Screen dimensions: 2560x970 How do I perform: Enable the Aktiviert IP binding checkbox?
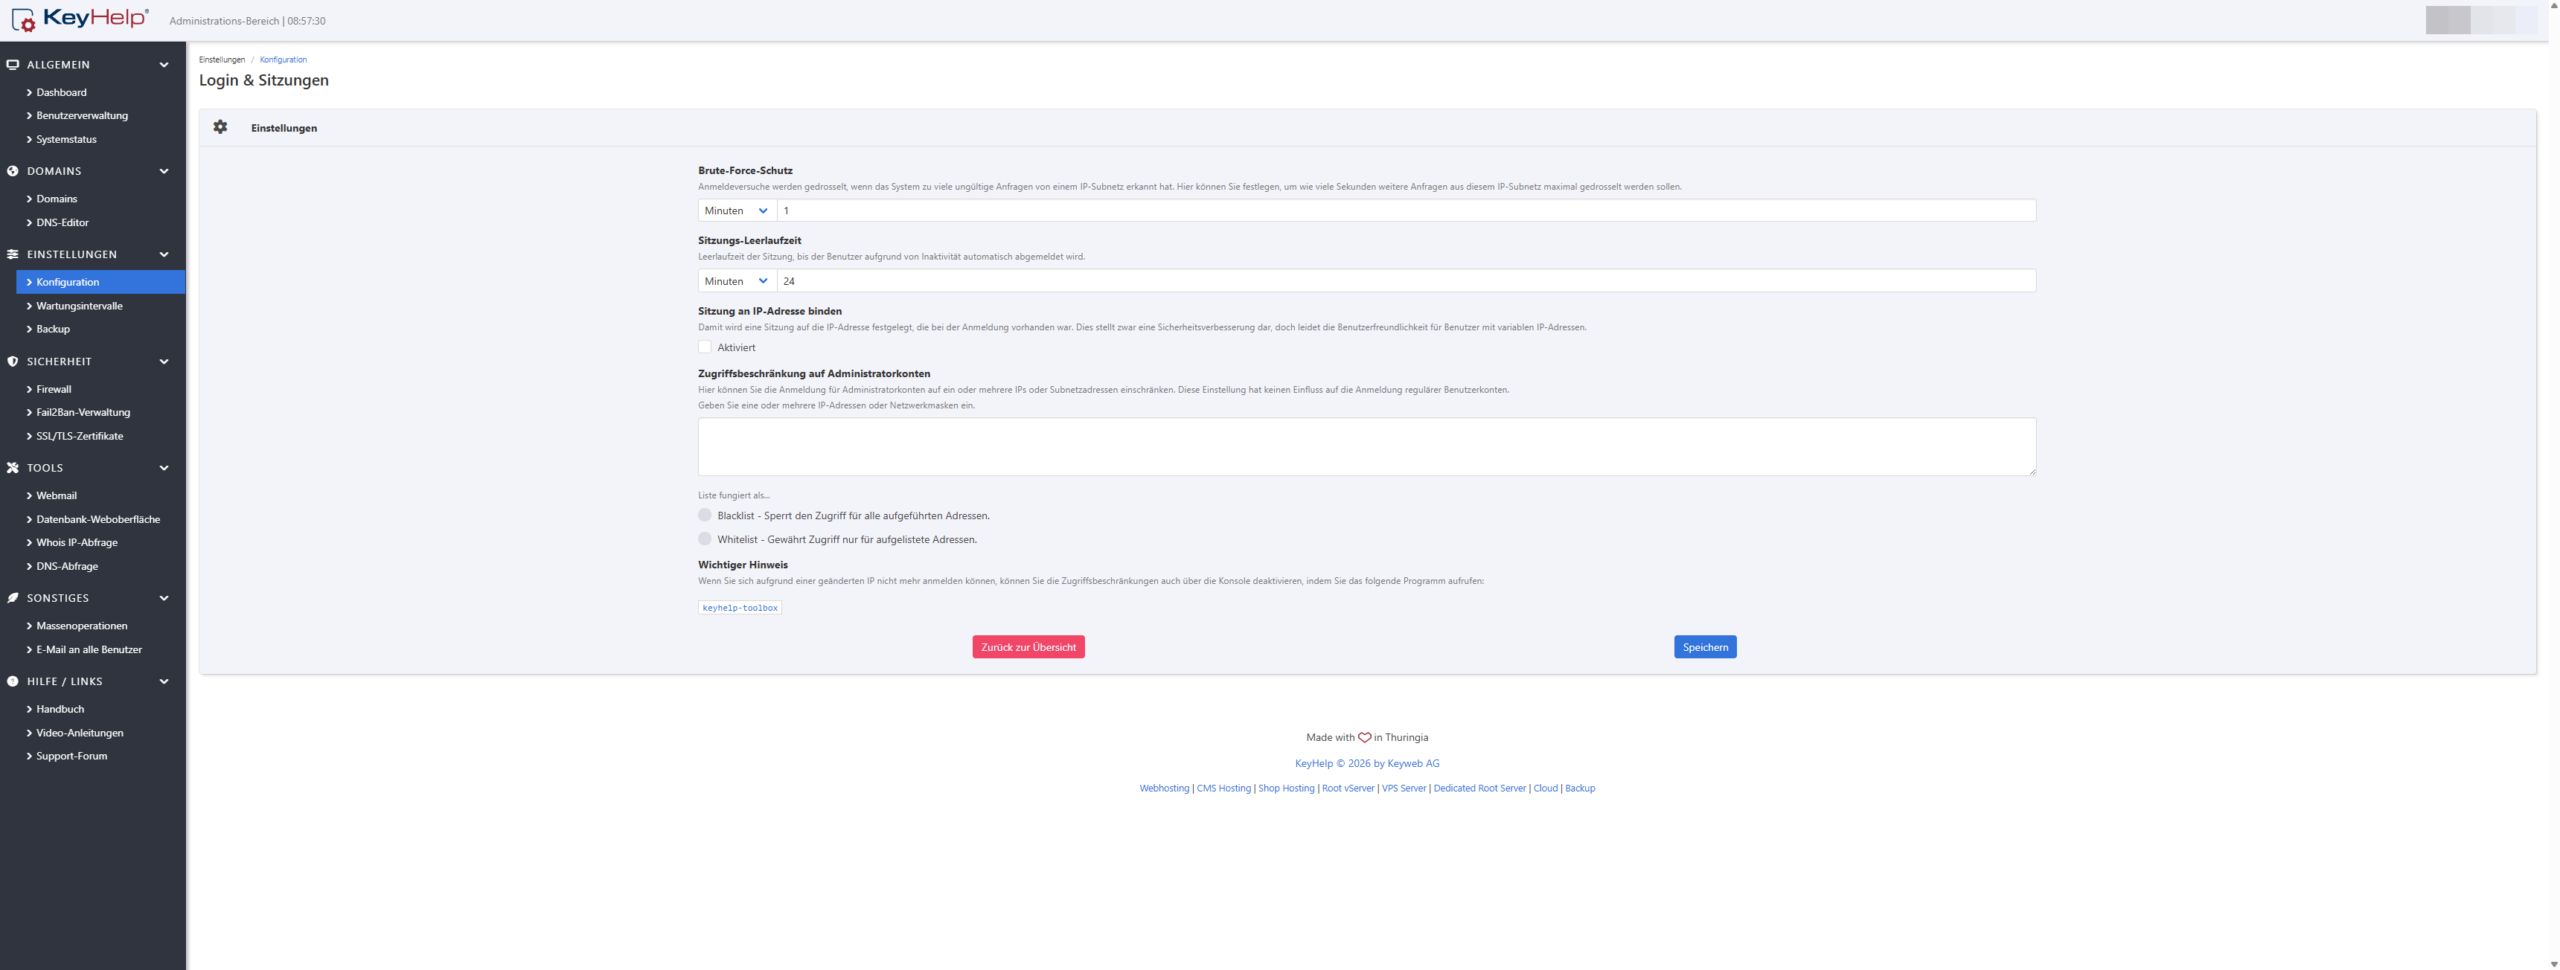705,347
